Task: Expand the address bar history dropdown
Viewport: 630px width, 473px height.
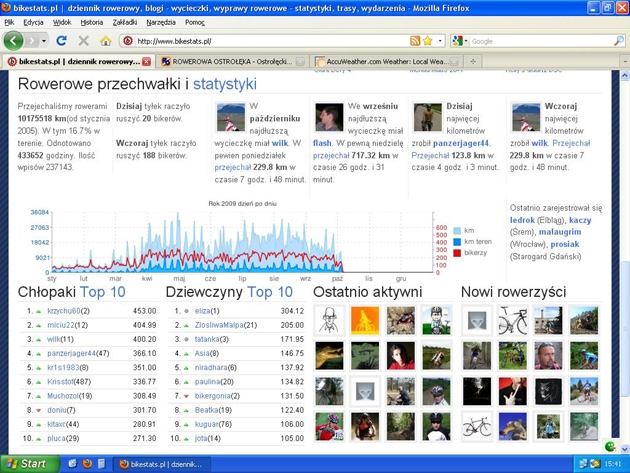Action: point(438,41)
